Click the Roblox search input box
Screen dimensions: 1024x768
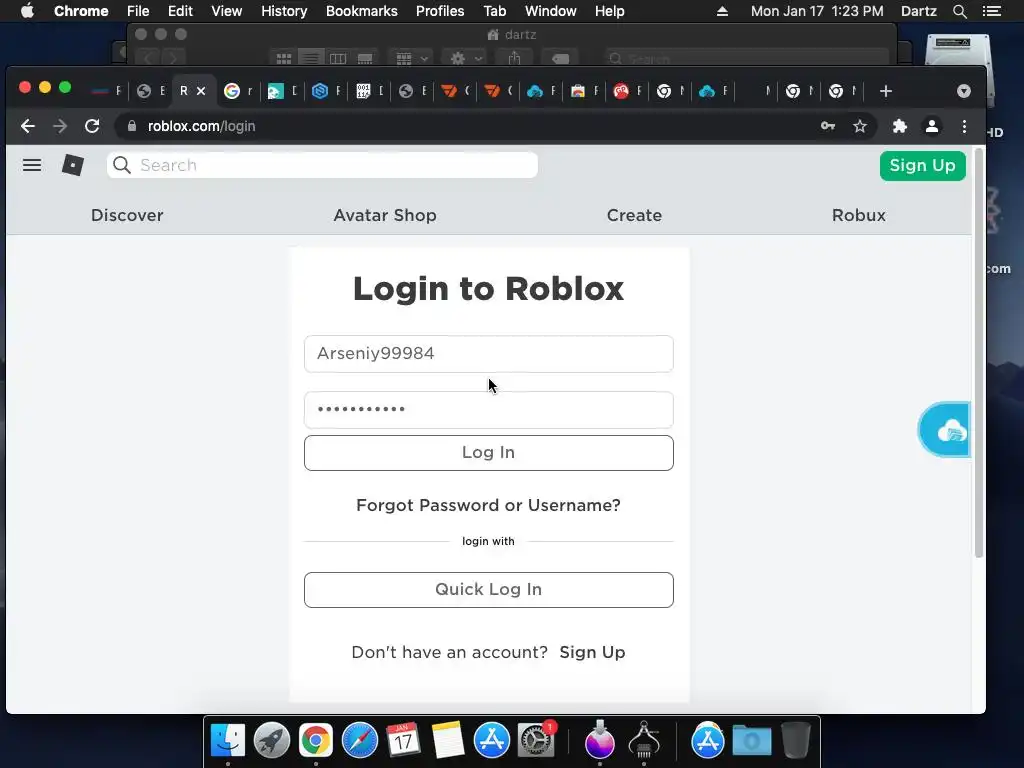click(x=323, y=165)
